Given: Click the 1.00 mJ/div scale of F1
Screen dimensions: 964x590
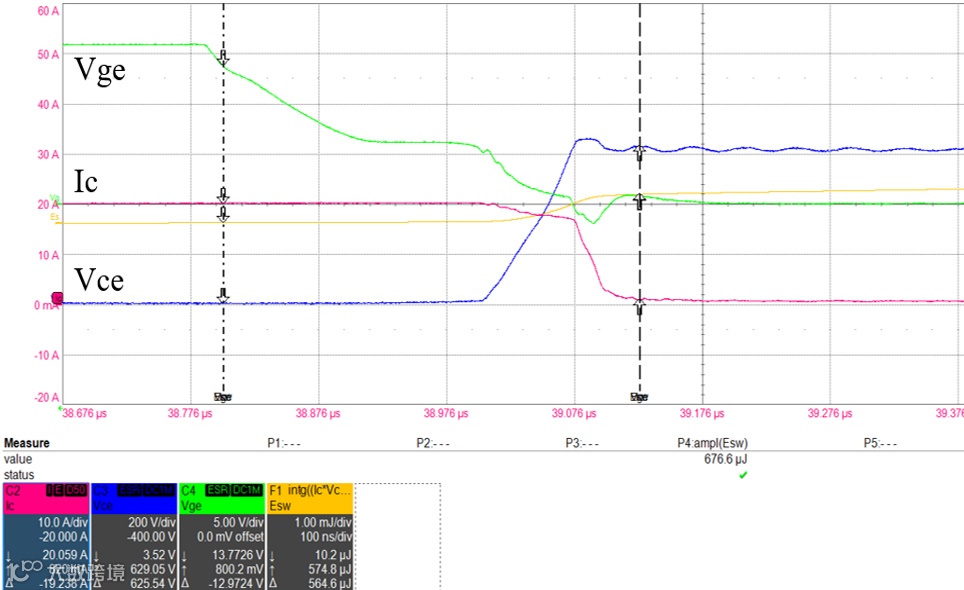Looking at the screenshot, I should (323, 522).
